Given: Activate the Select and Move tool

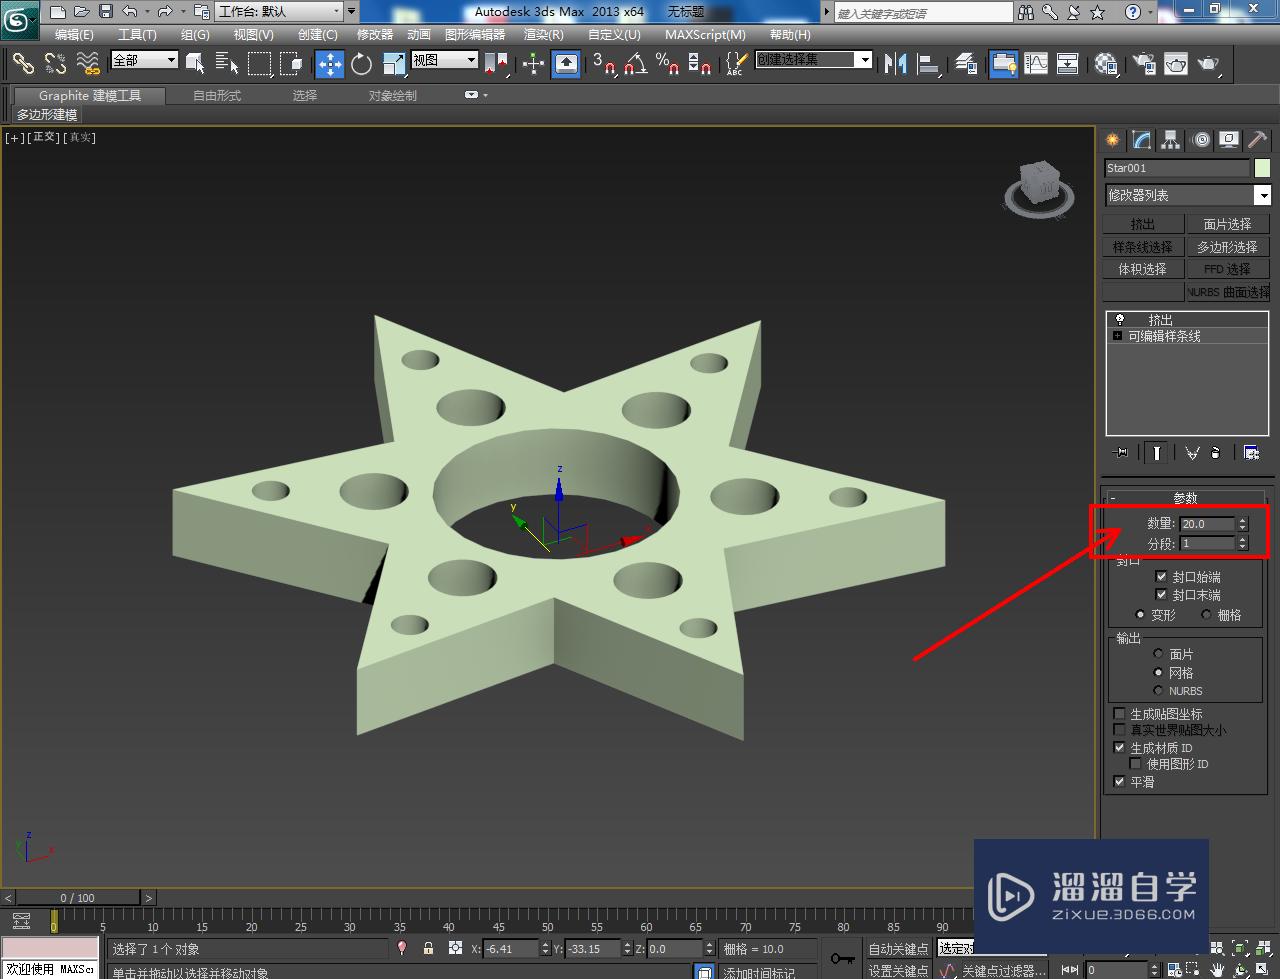Looking at the screenshot, I should 330,64.
